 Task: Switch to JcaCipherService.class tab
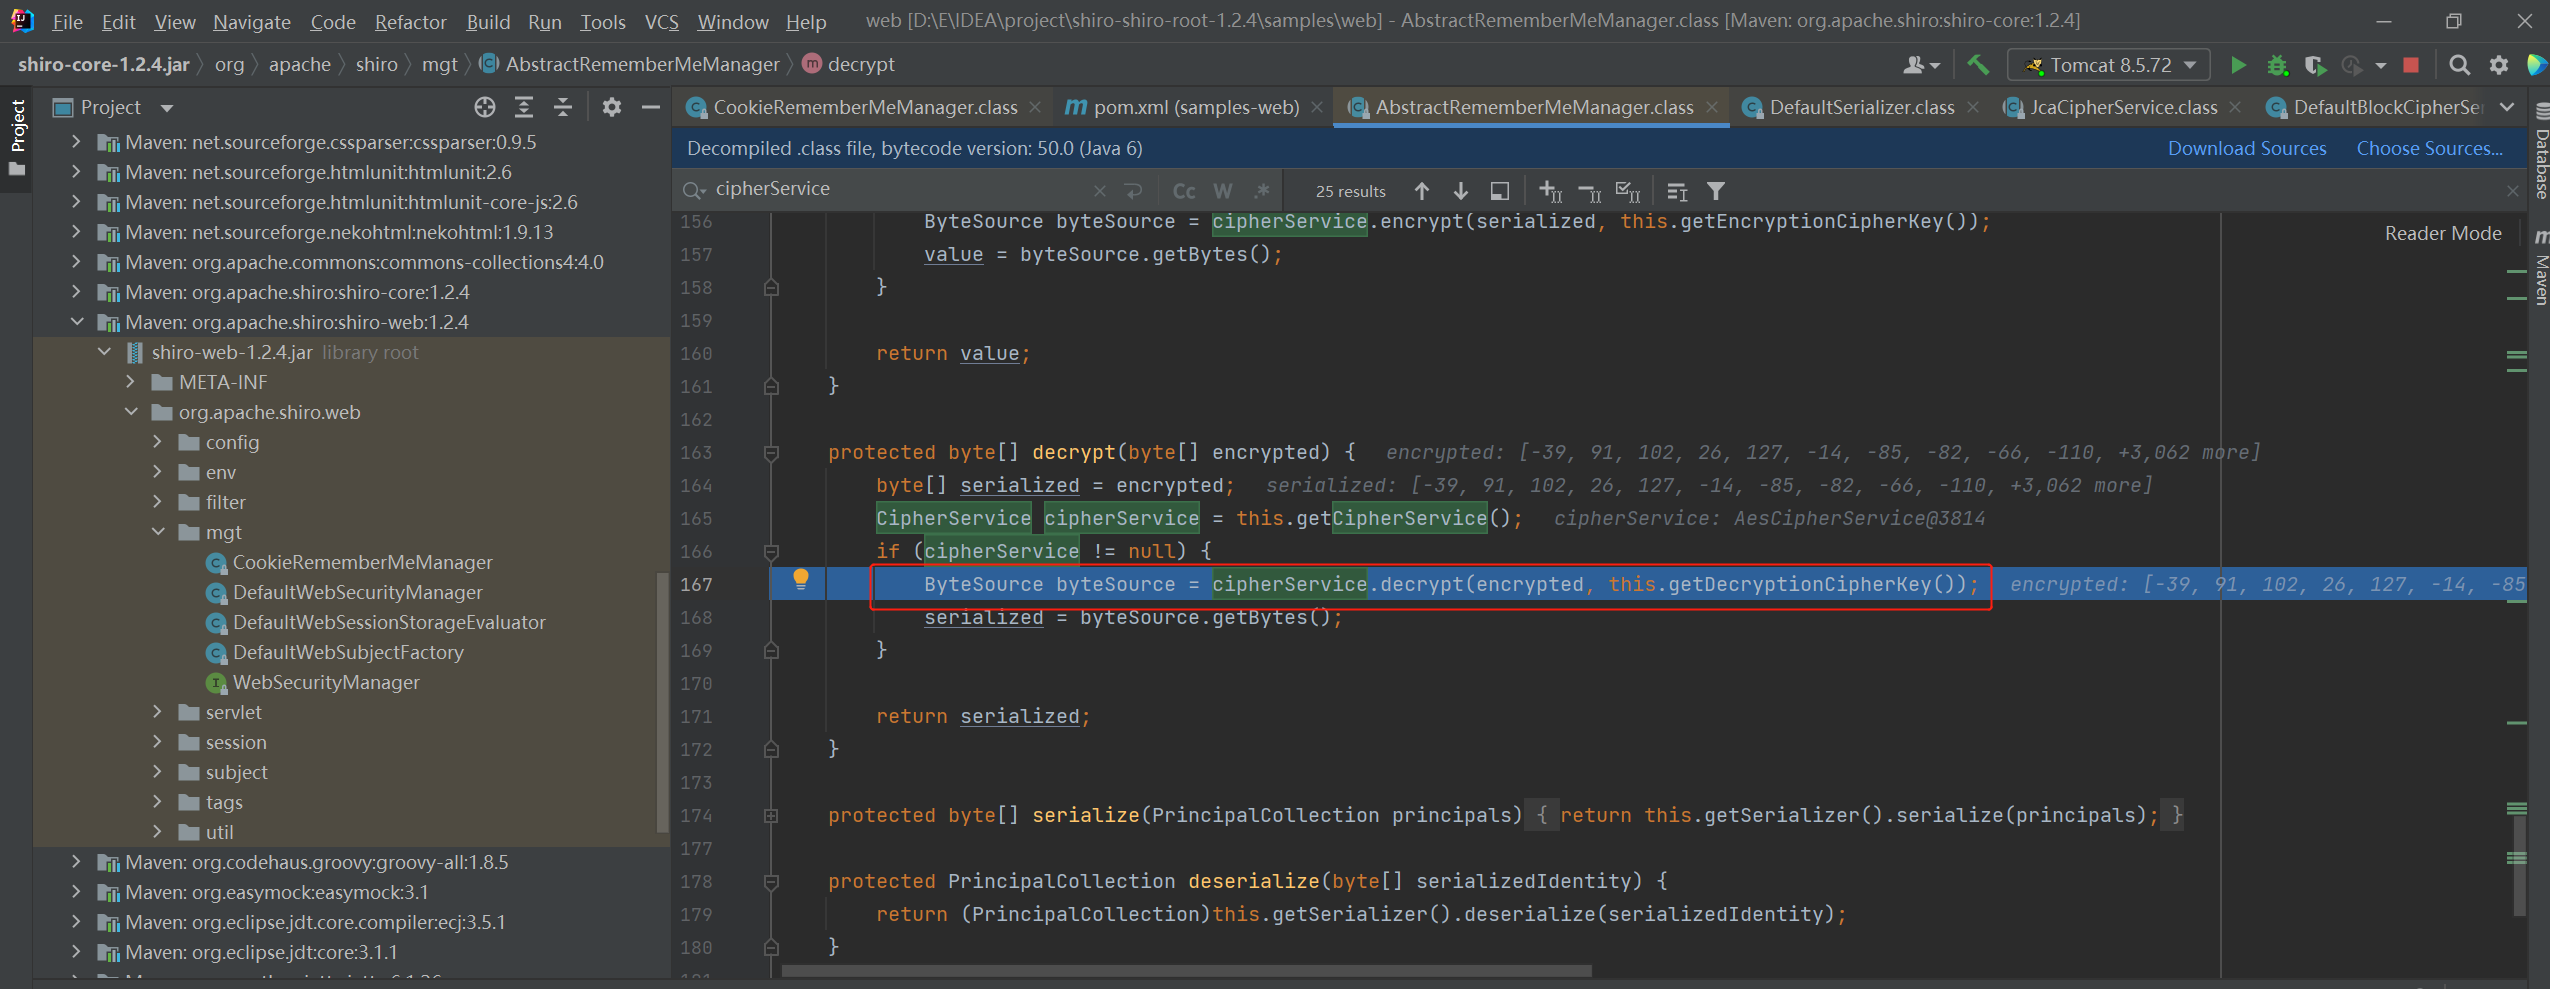pyautogui.click(x=2123, y=107)
